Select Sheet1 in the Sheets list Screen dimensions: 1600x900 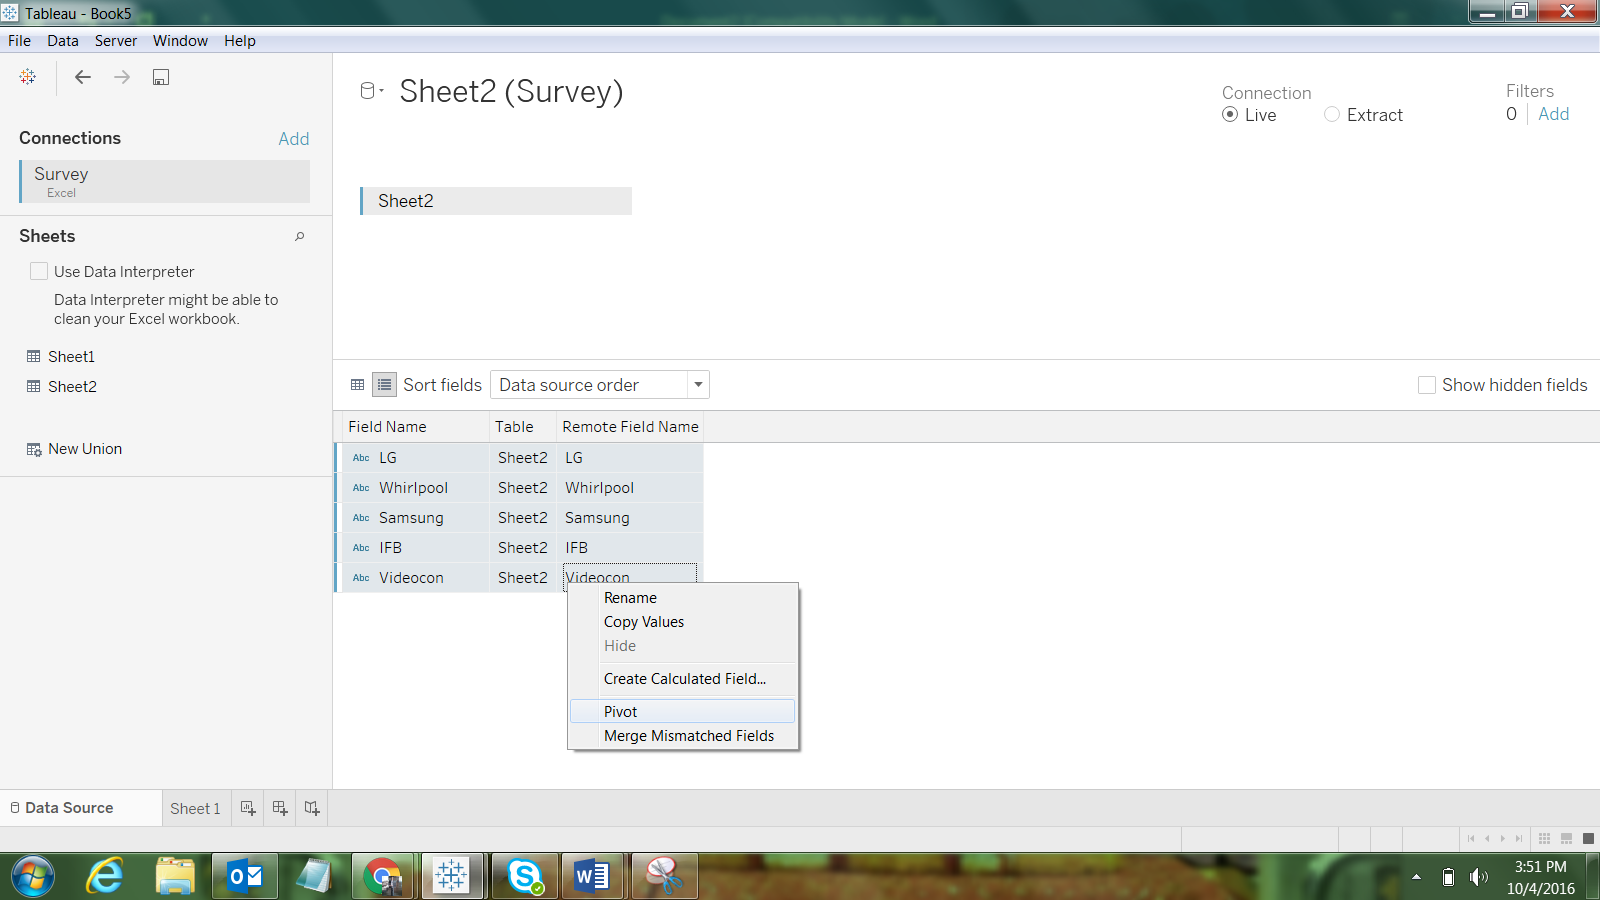coord(71,357)
